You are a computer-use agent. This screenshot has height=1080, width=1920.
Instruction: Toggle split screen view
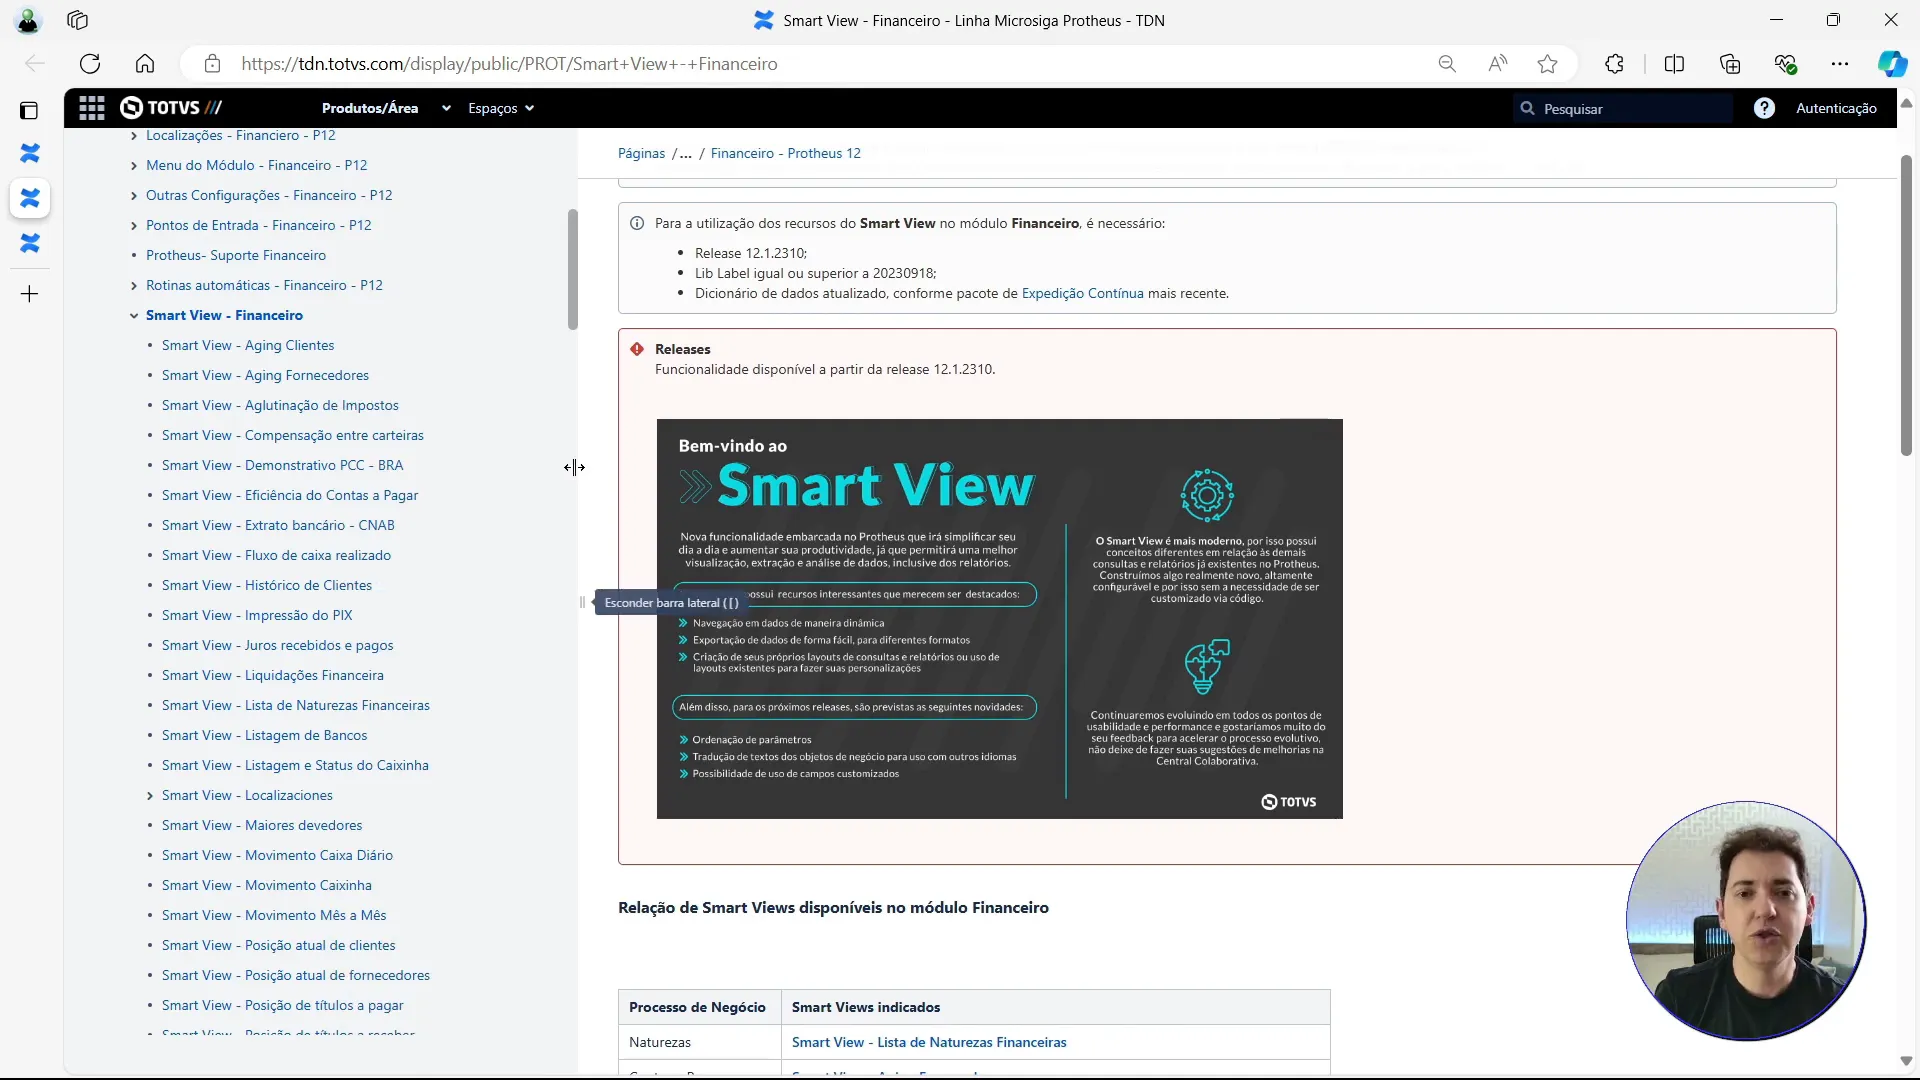(x=1674, y=64)
